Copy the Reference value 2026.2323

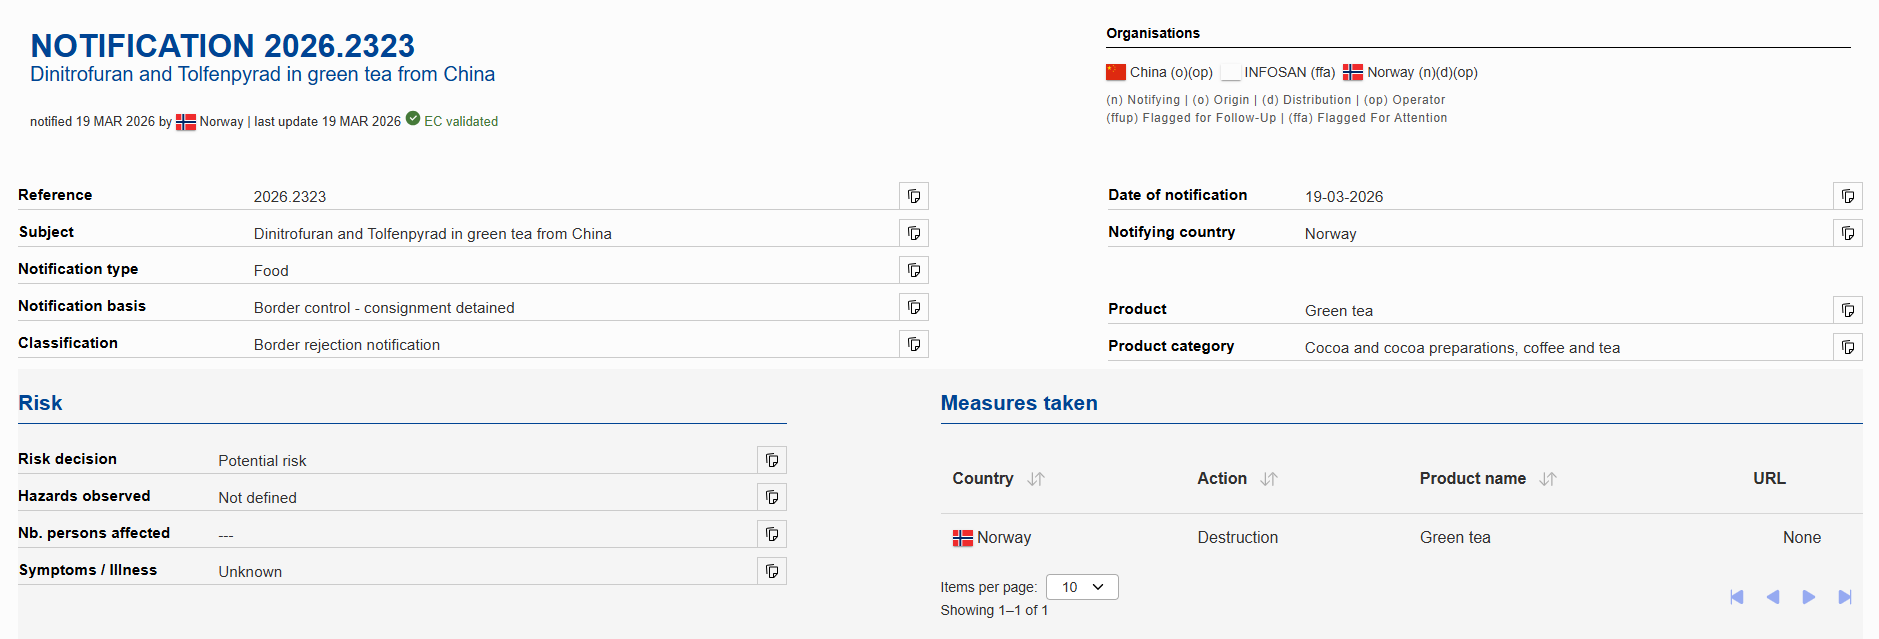coord(914,196)
